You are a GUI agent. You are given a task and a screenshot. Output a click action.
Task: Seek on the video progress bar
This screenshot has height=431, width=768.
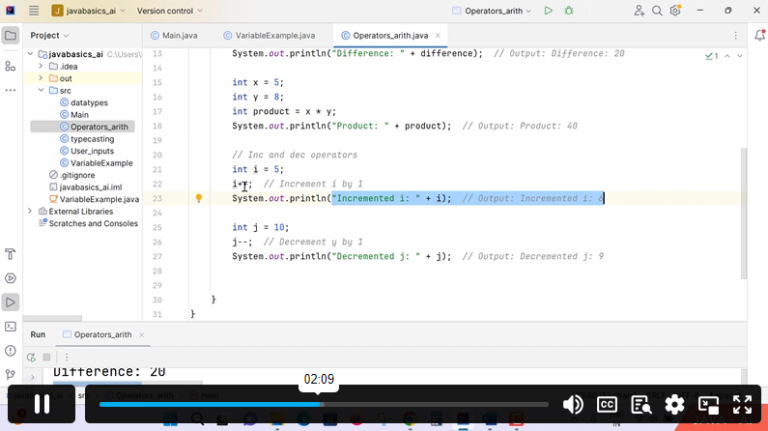point(323,405)
